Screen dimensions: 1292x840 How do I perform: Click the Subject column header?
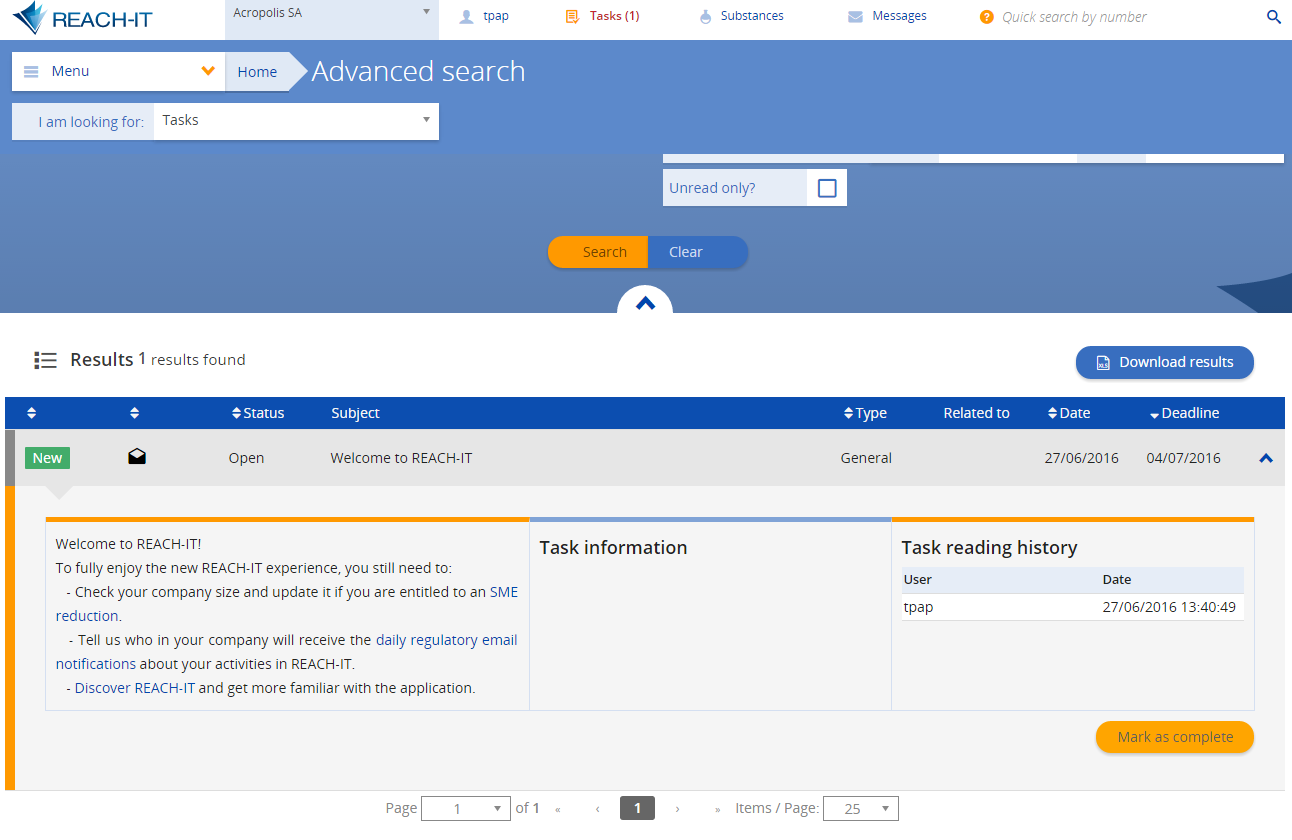tap(356, 413)
